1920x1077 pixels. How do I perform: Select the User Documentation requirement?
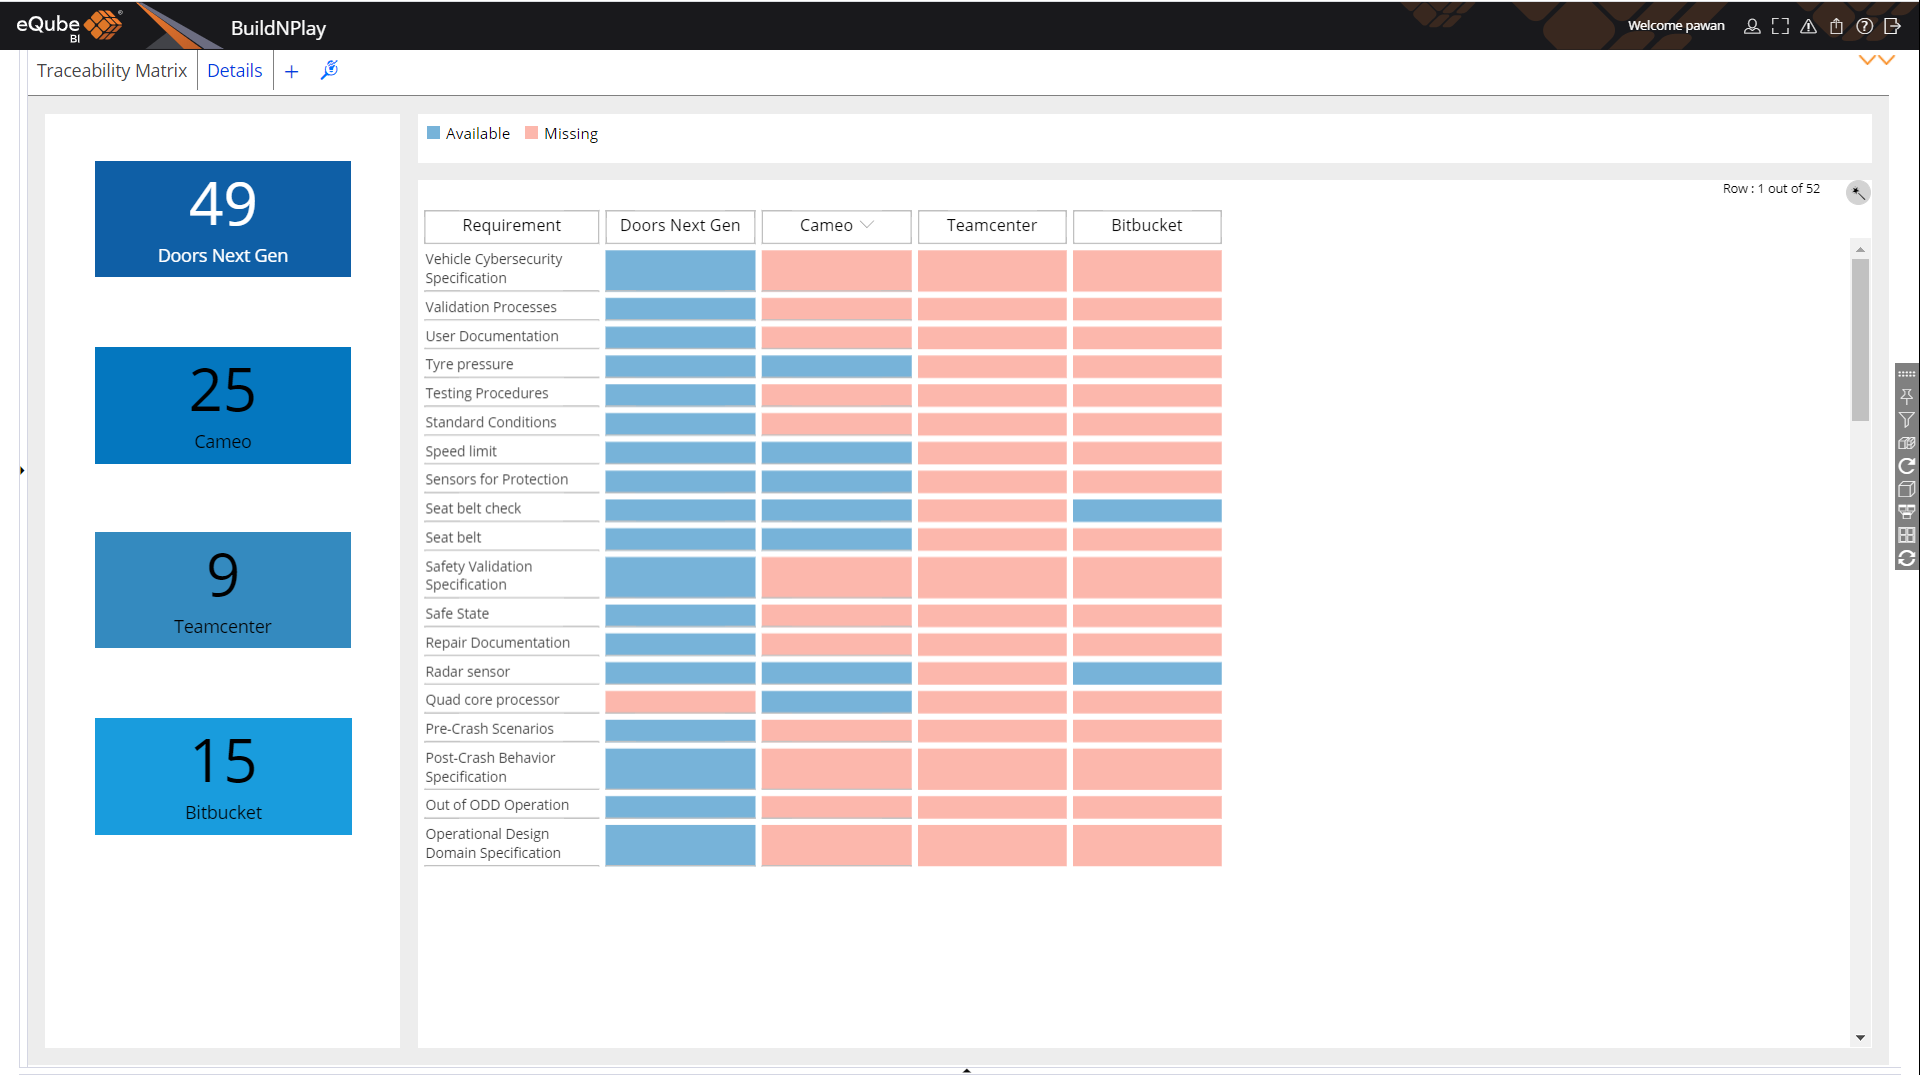(512, 336)
